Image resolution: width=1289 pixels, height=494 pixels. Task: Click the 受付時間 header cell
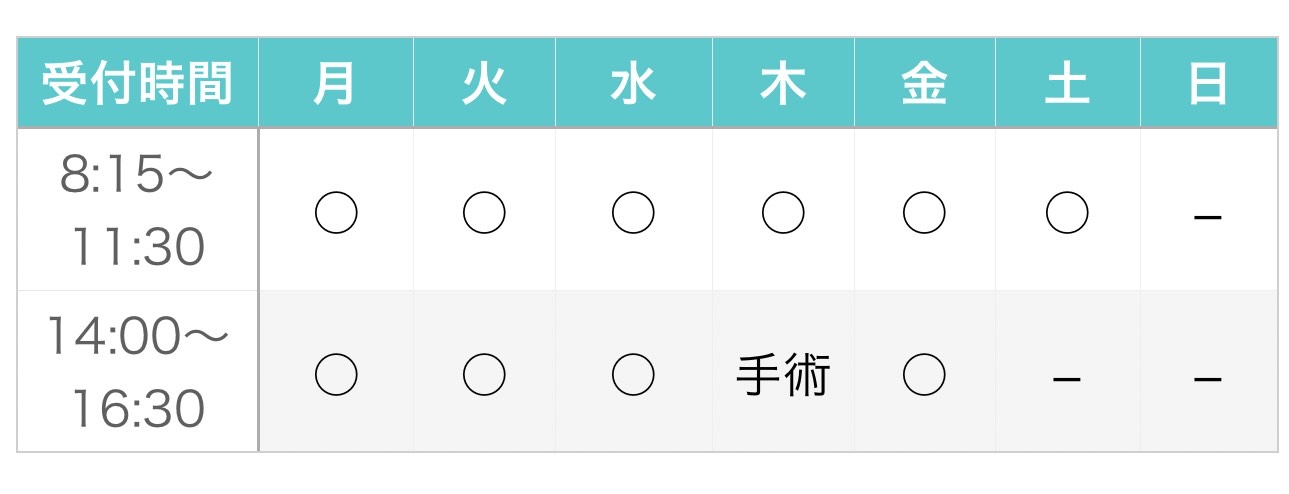pyautogui.click(x=138, y=84)
